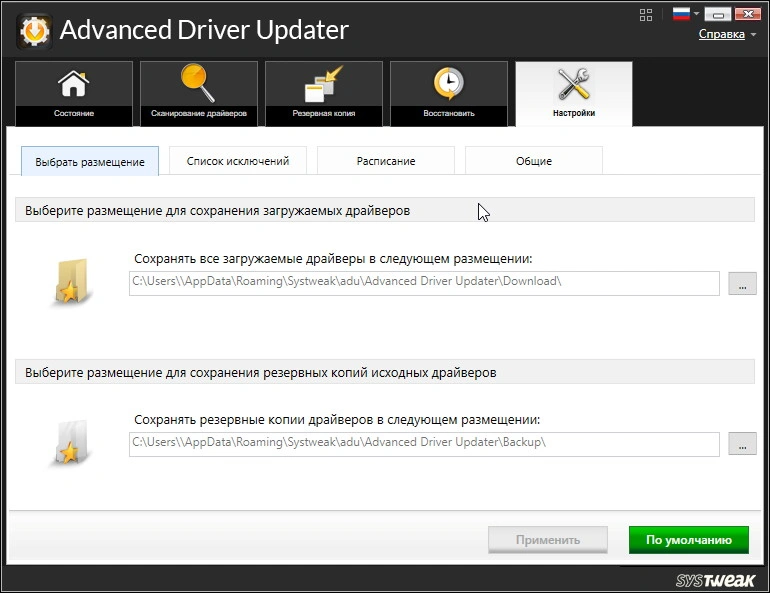Browse for the Download folder location
Viewport: 770px width, 593px height.
[x=742, y=284]
